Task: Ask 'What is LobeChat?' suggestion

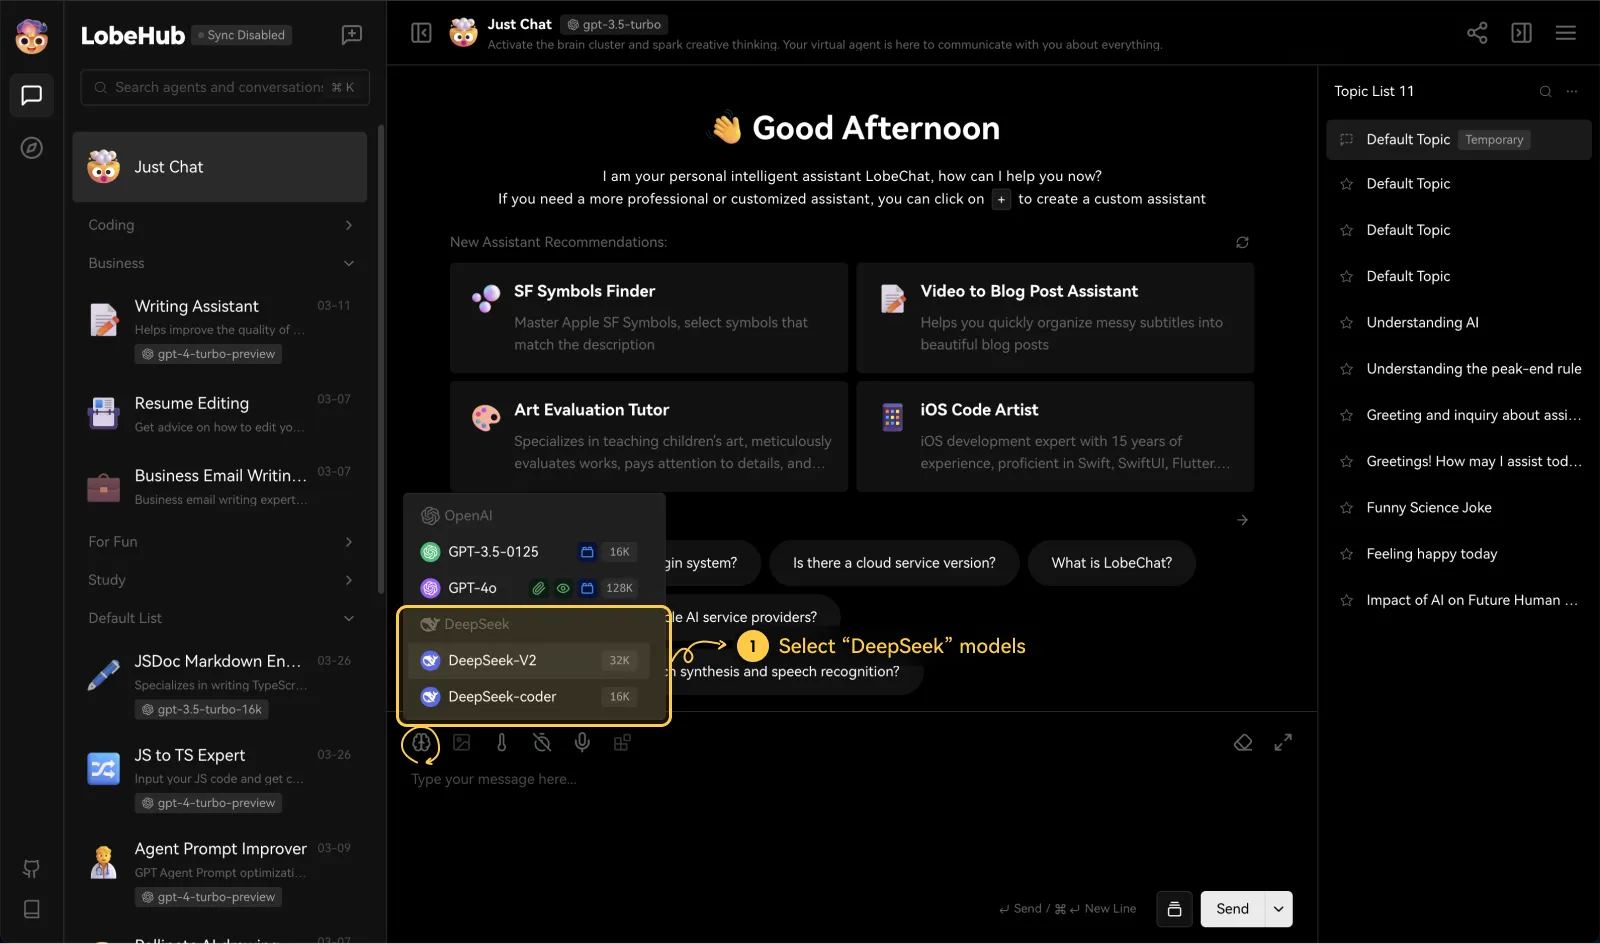Action: point(1112,563)
